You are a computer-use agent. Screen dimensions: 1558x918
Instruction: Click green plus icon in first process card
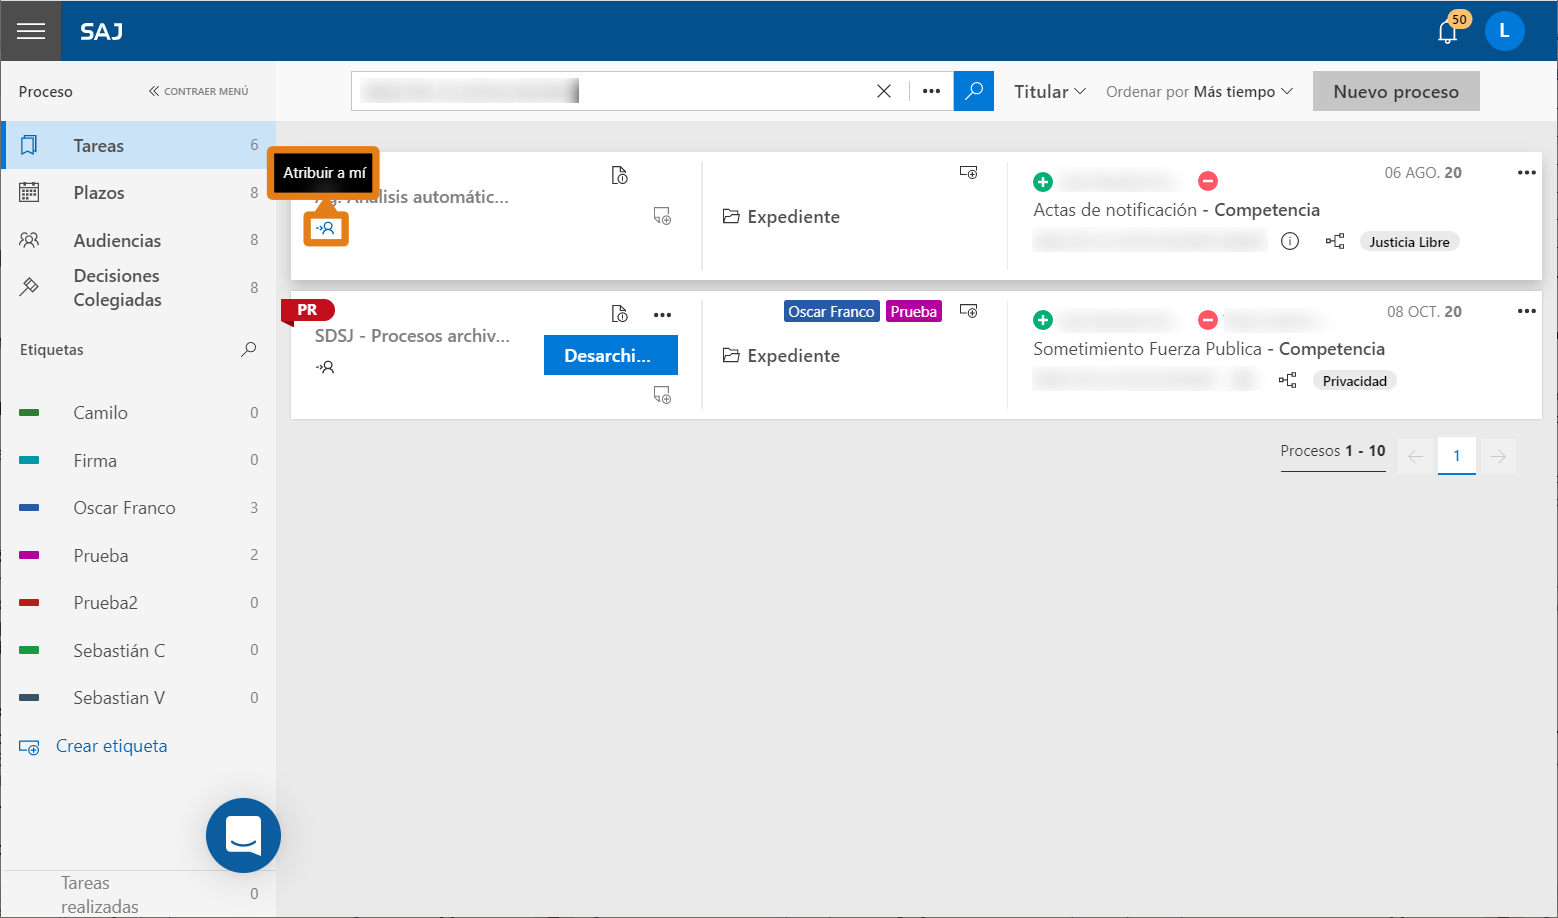point(1043,181)
